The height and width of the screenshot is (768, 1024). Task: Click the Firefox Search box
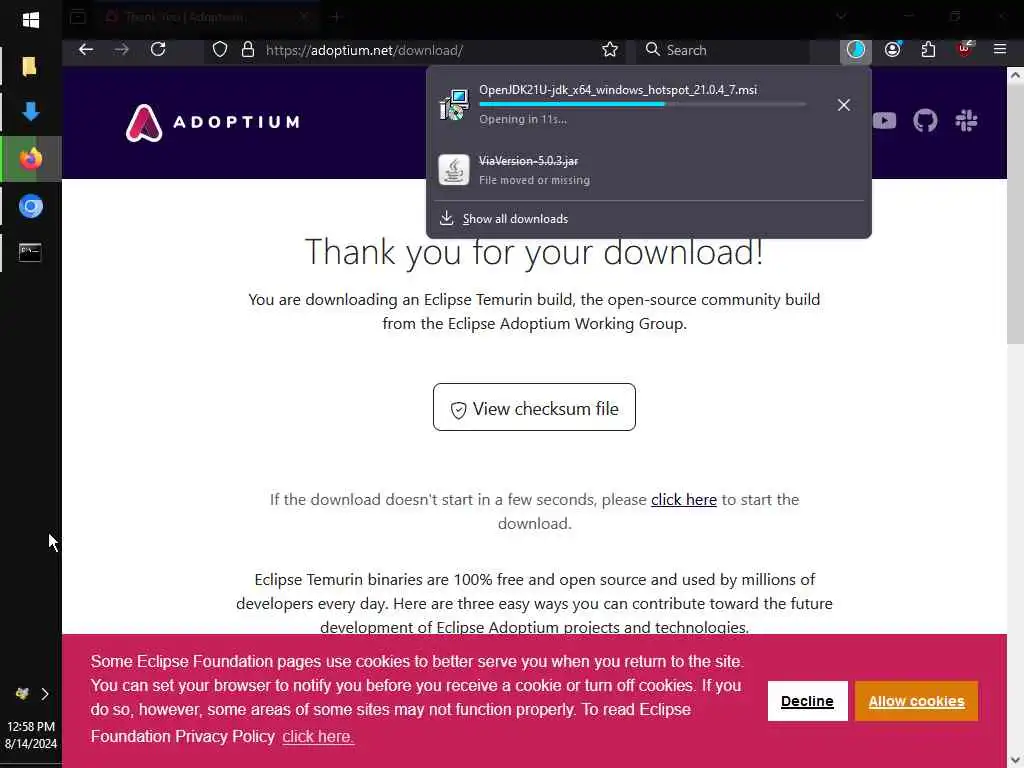pos(723,50)
